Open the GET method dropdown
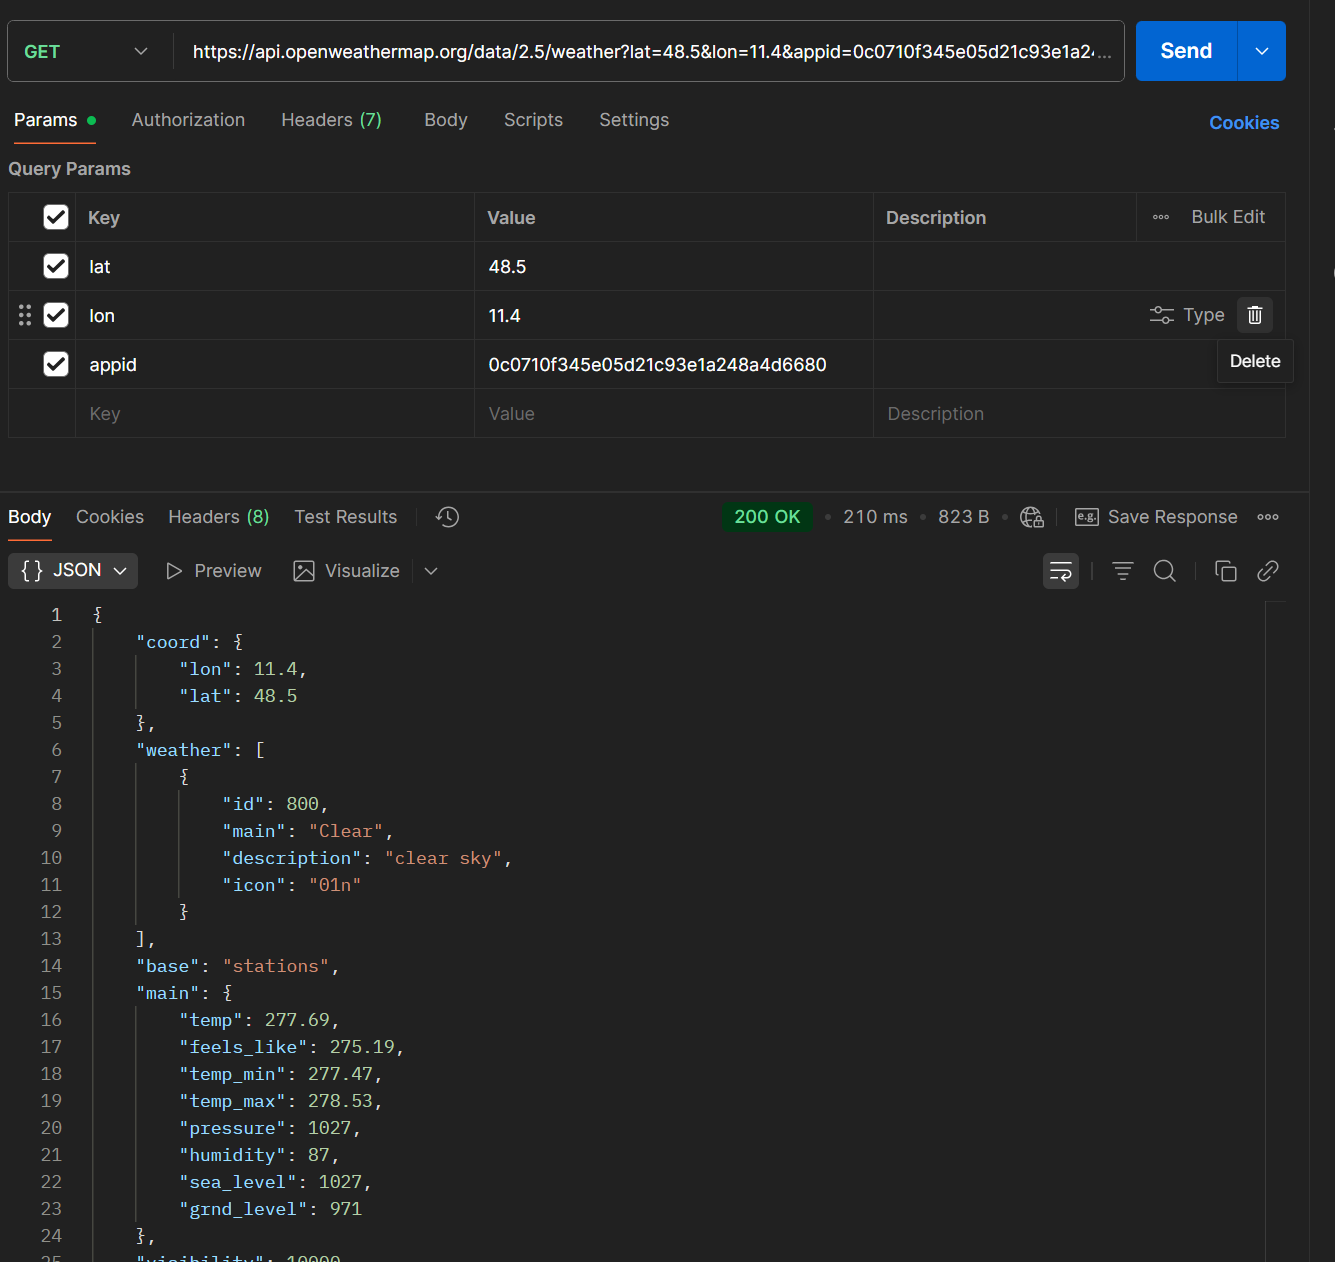1335x1262 pixels. click(86, 51)
